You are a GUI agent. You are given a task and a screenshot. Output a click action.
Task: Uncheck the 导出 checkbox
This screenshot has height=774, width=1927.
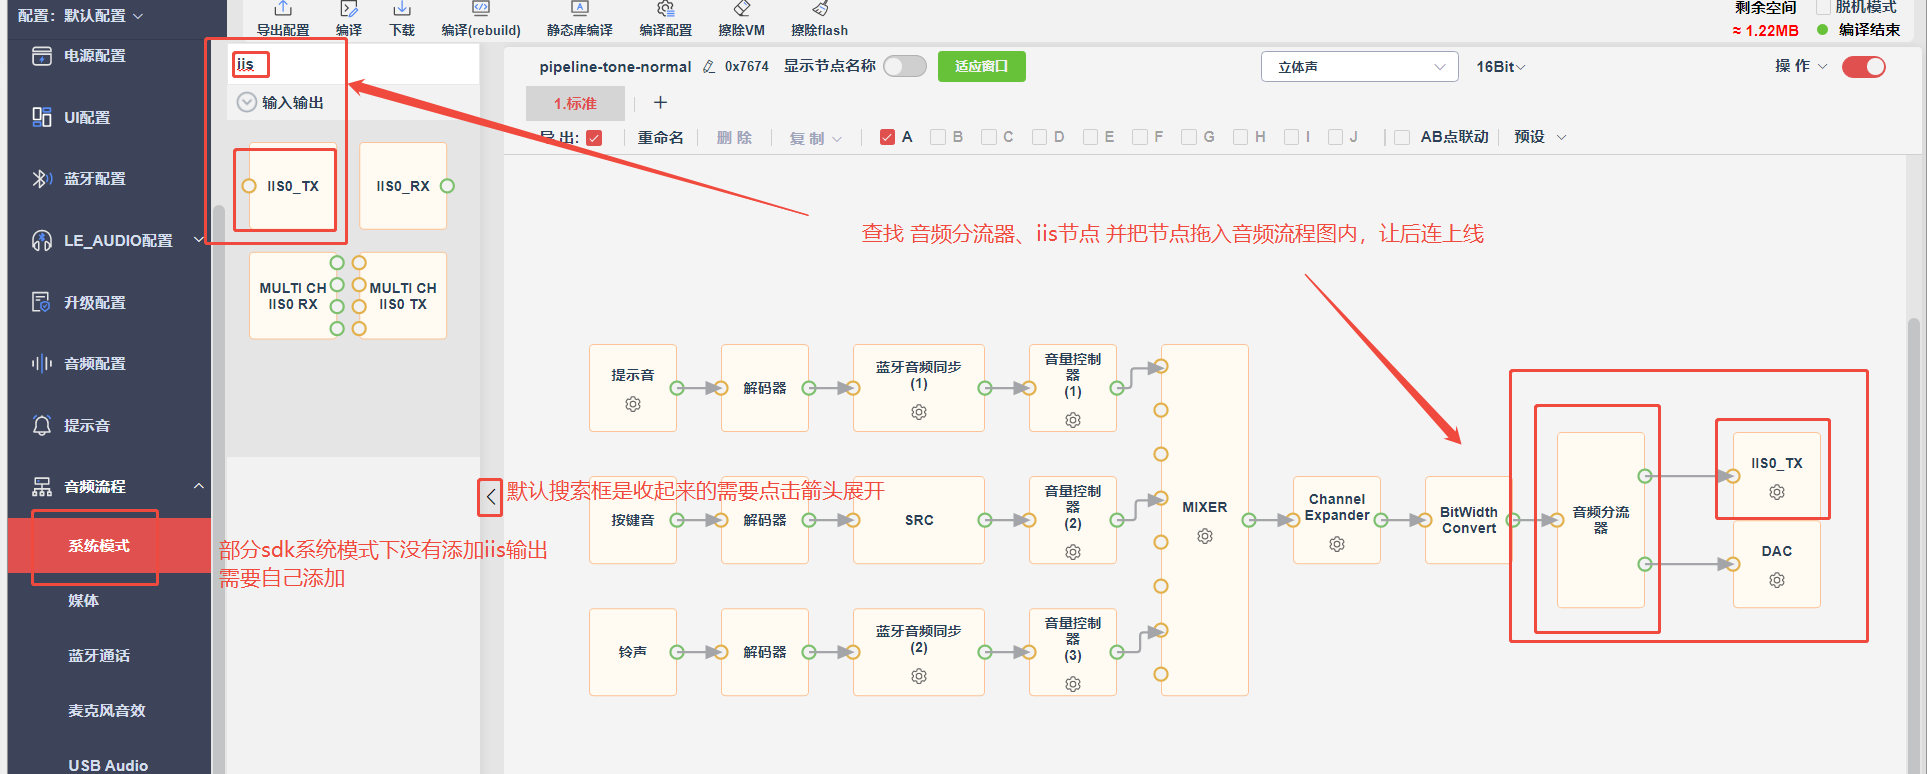(x=594, y=138)
